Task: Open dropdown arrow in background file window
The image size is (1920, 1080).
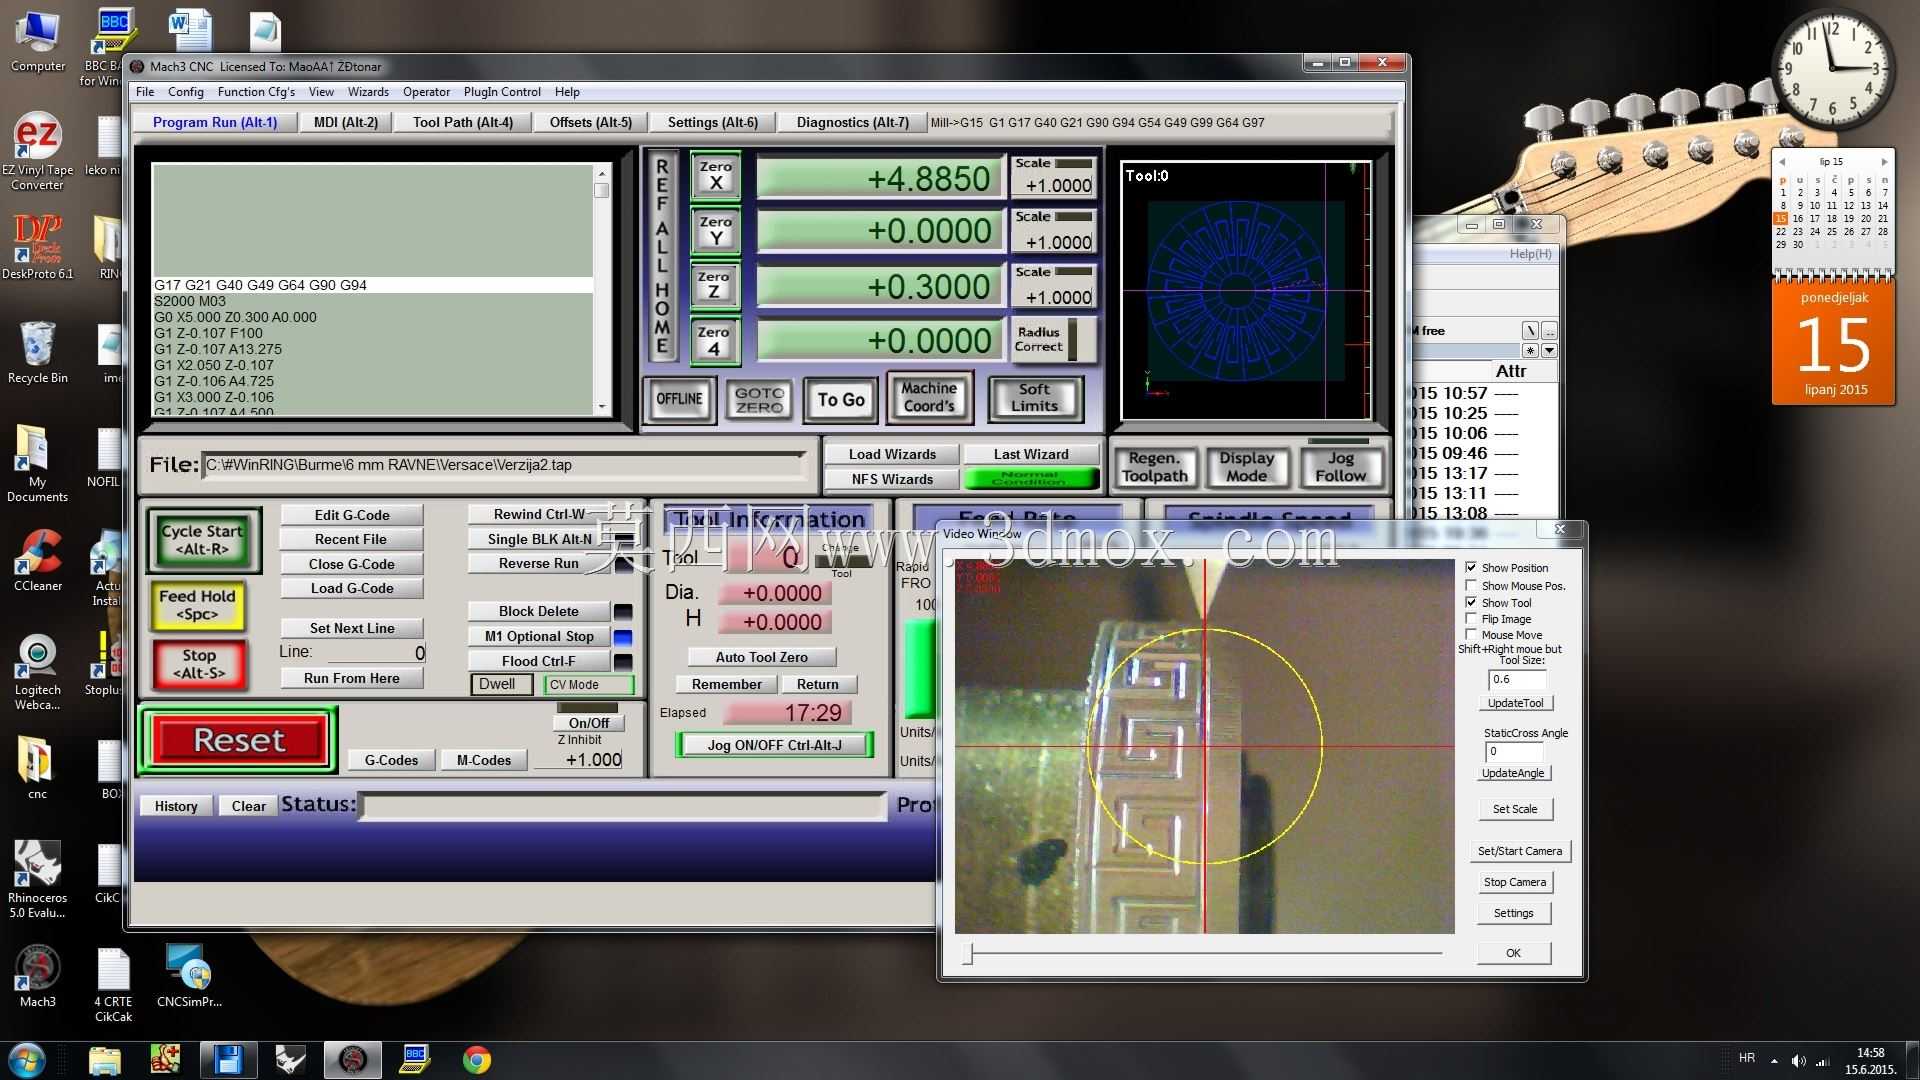Action: tap(1549, 351)
